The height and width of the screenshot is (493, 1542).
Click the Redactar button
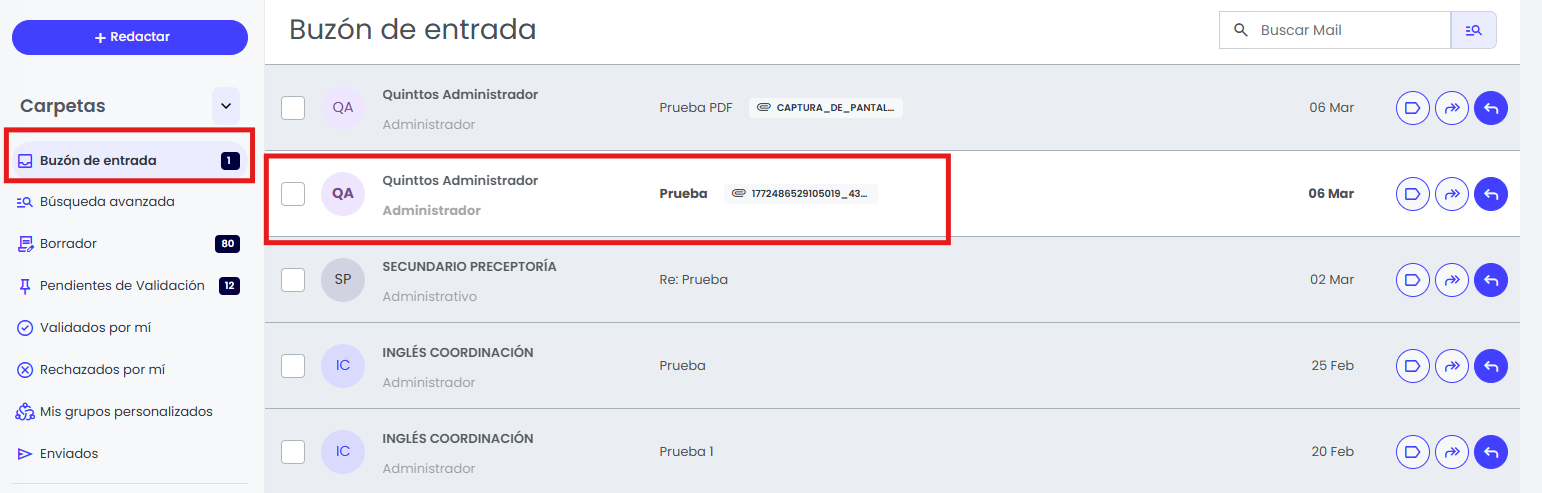(130, 37)
